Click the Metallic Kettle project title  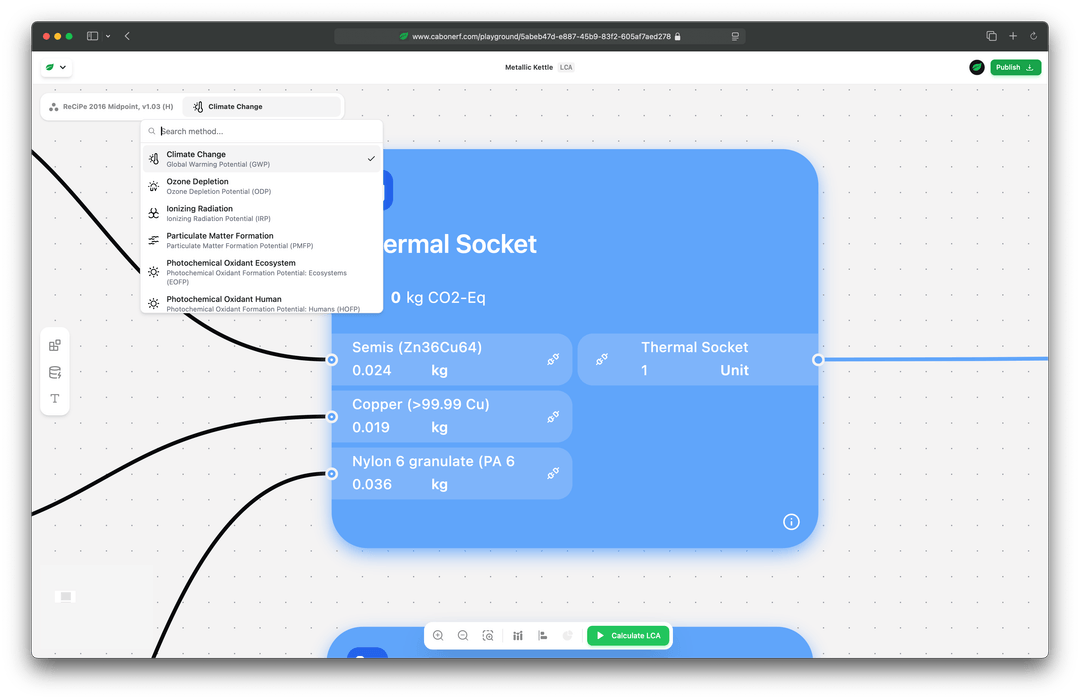point(529,68)
